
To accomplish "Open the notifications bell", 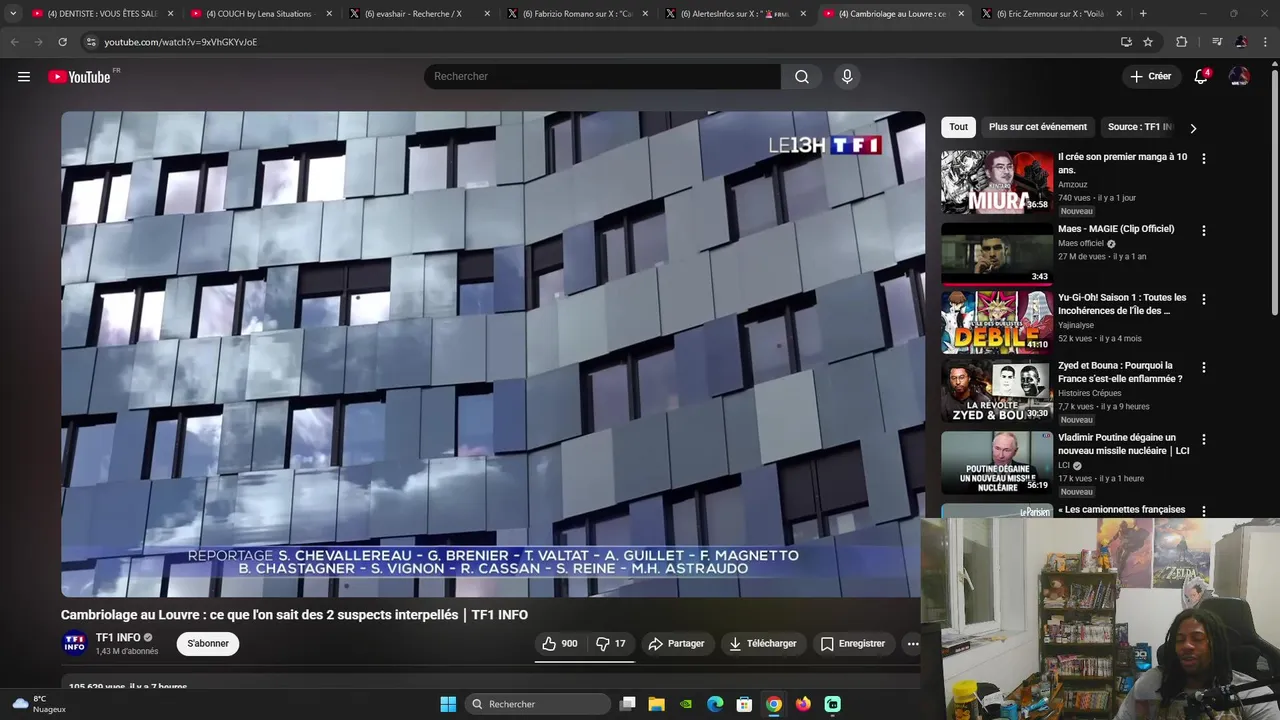I will point(1201,77).
